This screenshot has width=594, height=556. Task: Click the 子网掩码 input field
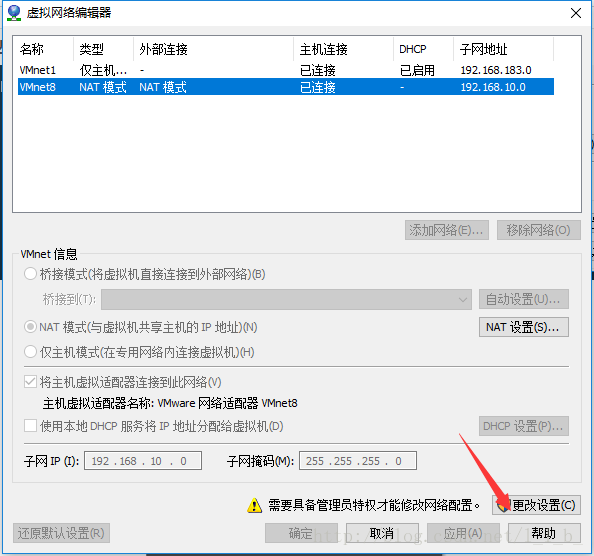358,461
